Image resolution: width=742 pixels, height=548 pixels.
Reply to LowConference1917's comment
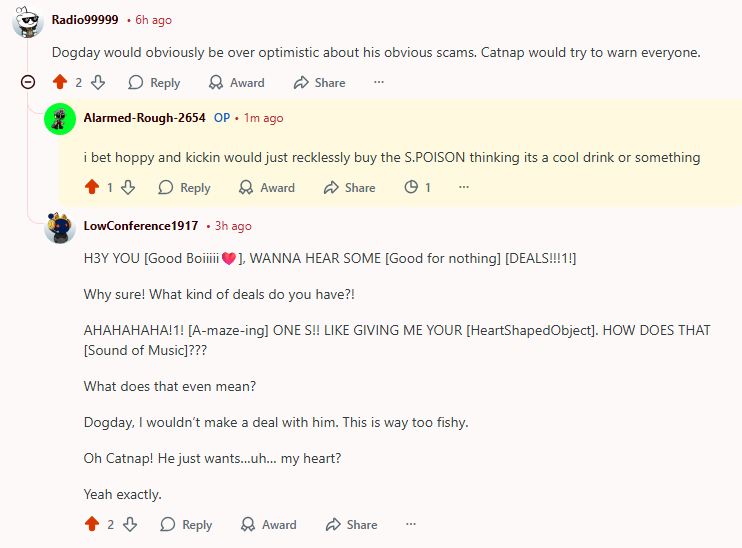pyautogui.click(x=186, y=524)
